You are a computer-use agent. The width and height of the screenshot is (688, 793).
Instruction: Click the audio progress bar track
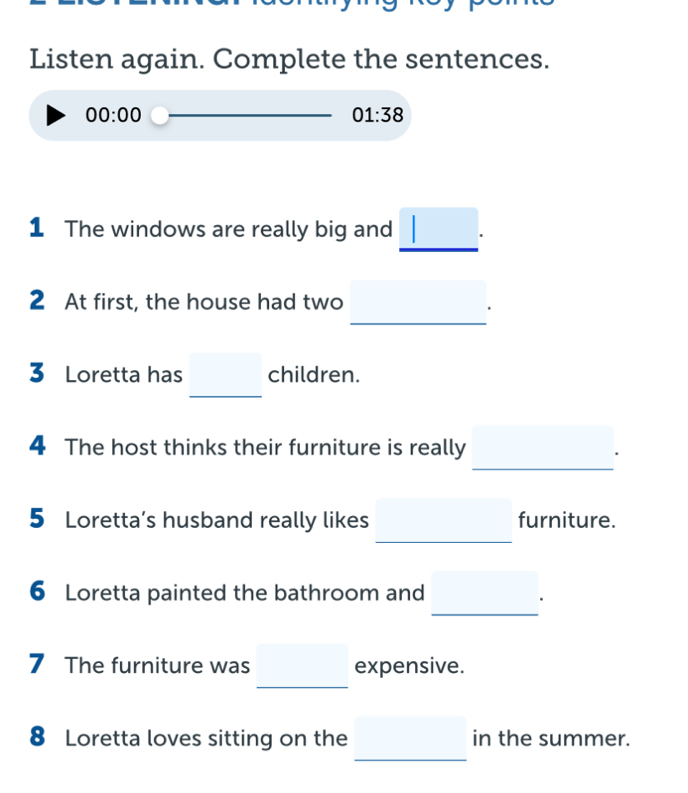tap(250, 115)
